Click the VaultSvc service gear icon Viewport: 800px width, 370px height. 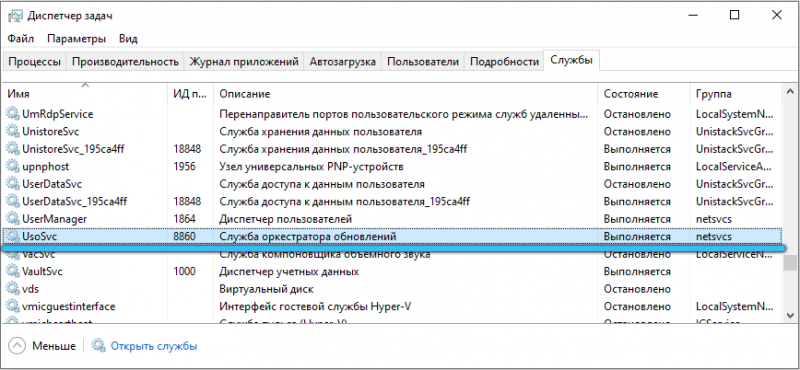12,272
